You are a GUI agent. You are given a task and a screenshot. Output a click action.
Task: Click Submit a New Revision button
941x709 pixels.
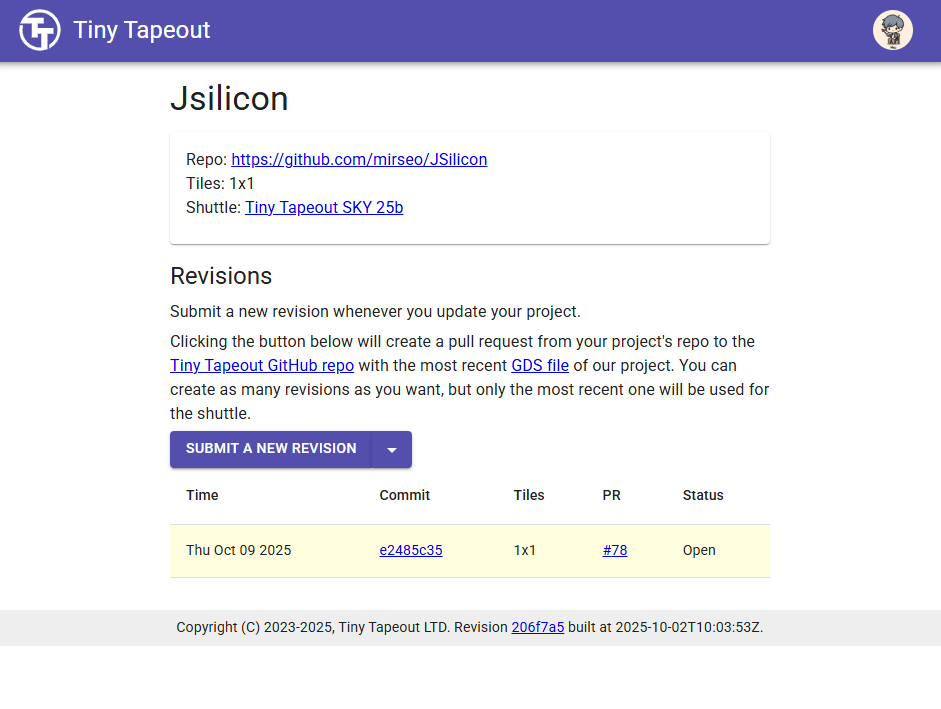coord(271,449)
